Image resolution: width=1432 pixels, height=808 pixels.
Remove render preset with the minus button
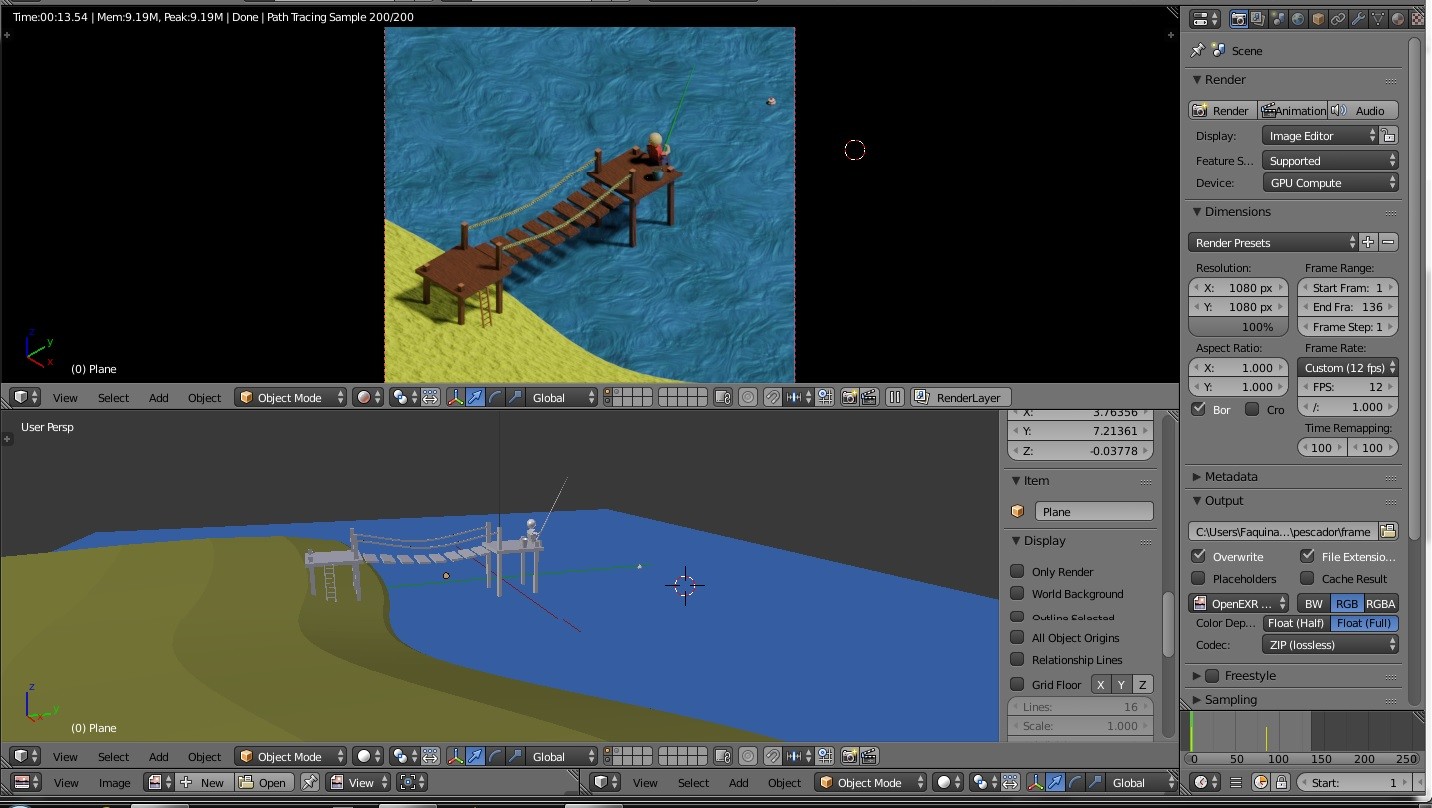[1388, 242]
